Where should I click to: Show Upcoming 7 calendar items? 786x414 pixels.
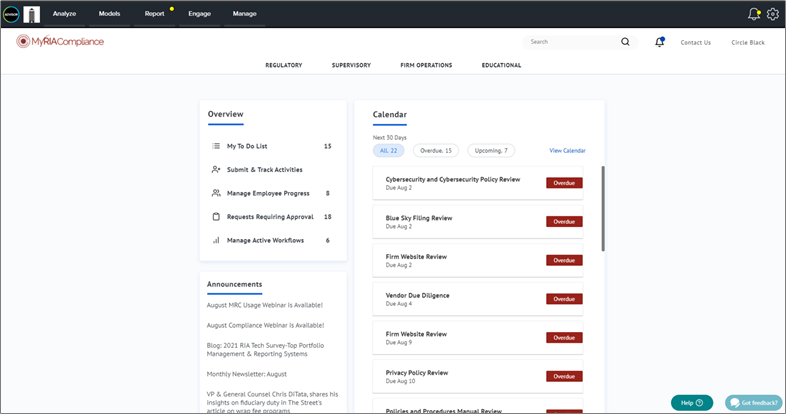[491, 151]
